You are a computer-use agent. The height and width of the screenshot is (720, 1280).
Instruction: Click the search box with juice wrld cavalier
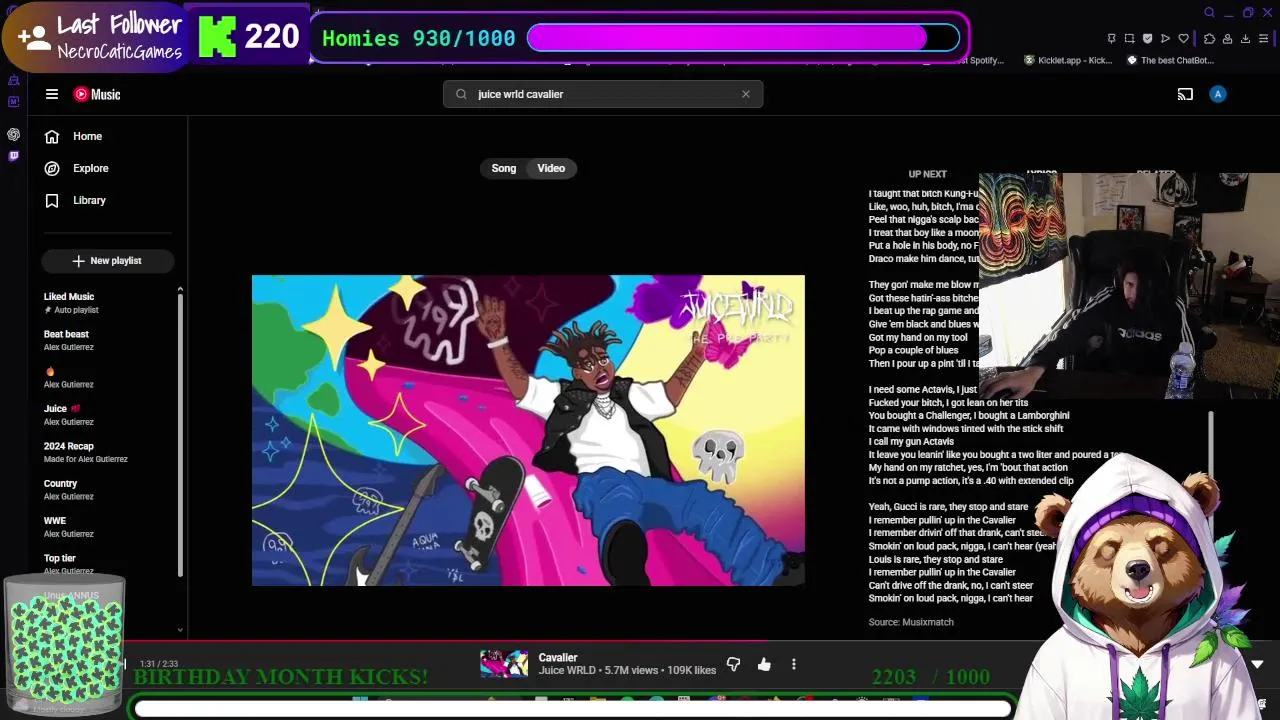click(x=603, y=94)
